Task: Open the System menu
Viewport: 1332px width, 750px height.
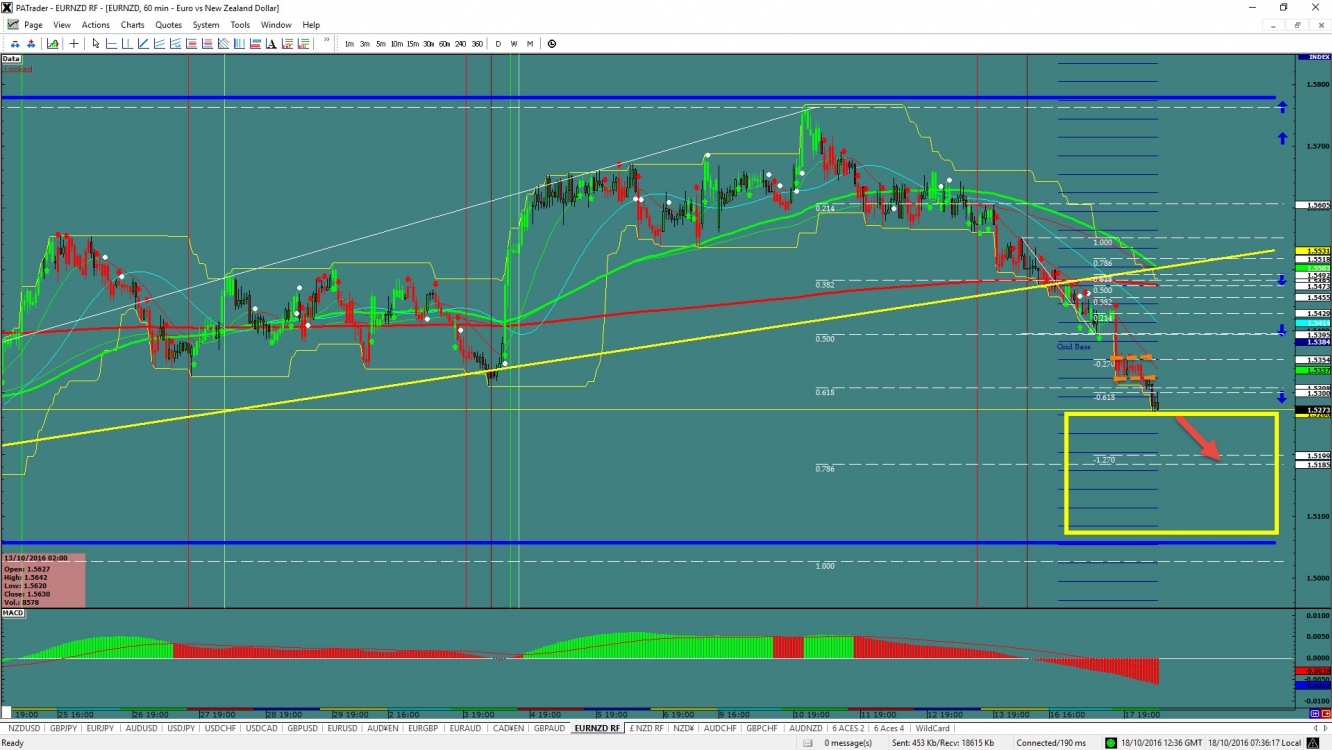Action: point(206,25)
